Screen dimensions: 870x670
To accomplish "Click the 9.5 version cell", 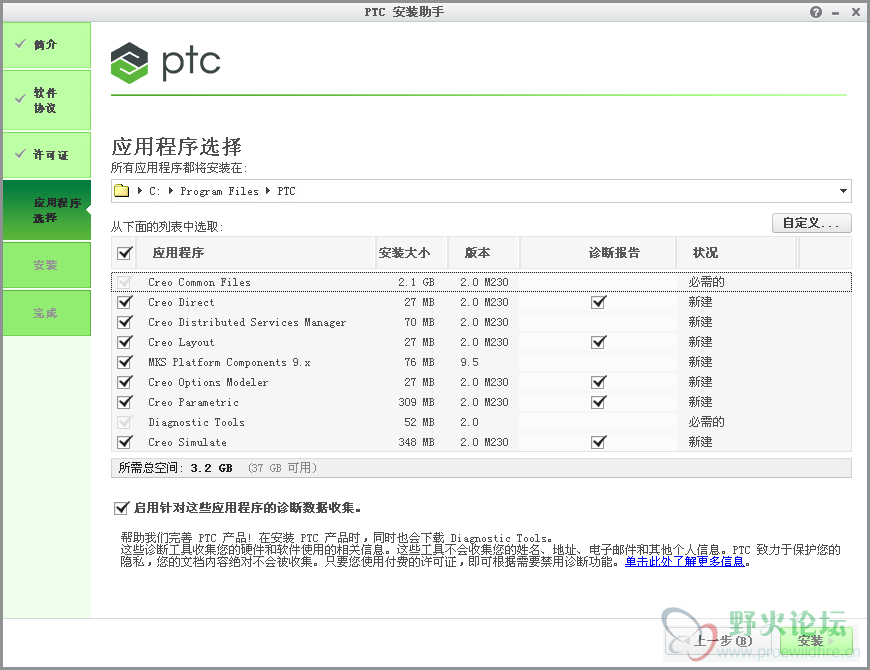I will pyautogui.click(x=469, y=362).
